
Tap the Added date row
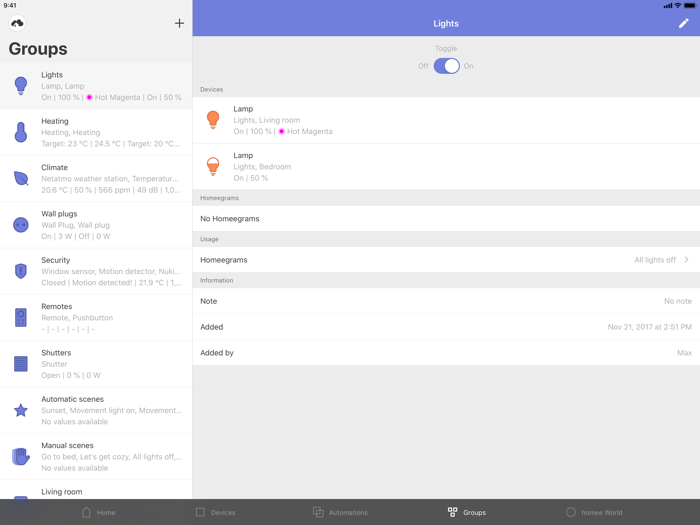tap(446, 327)
